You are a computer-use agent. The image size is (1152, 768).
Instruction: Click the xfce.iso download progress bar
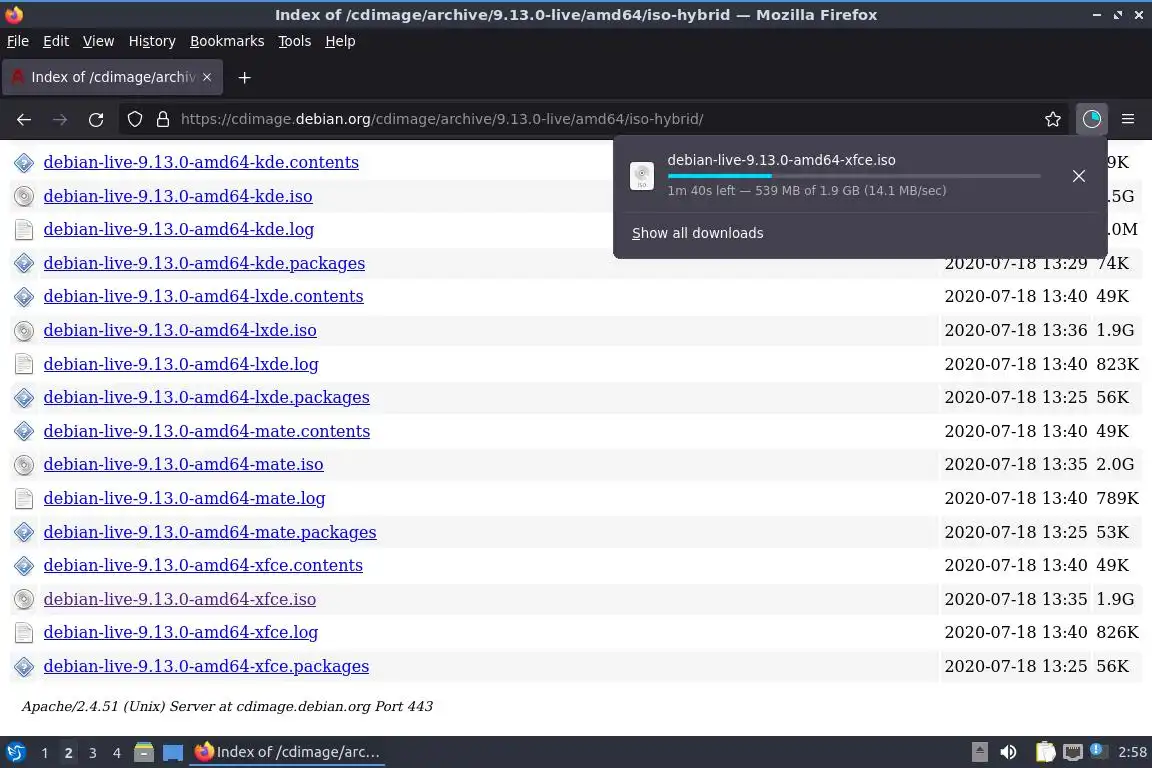coord(854,176)
